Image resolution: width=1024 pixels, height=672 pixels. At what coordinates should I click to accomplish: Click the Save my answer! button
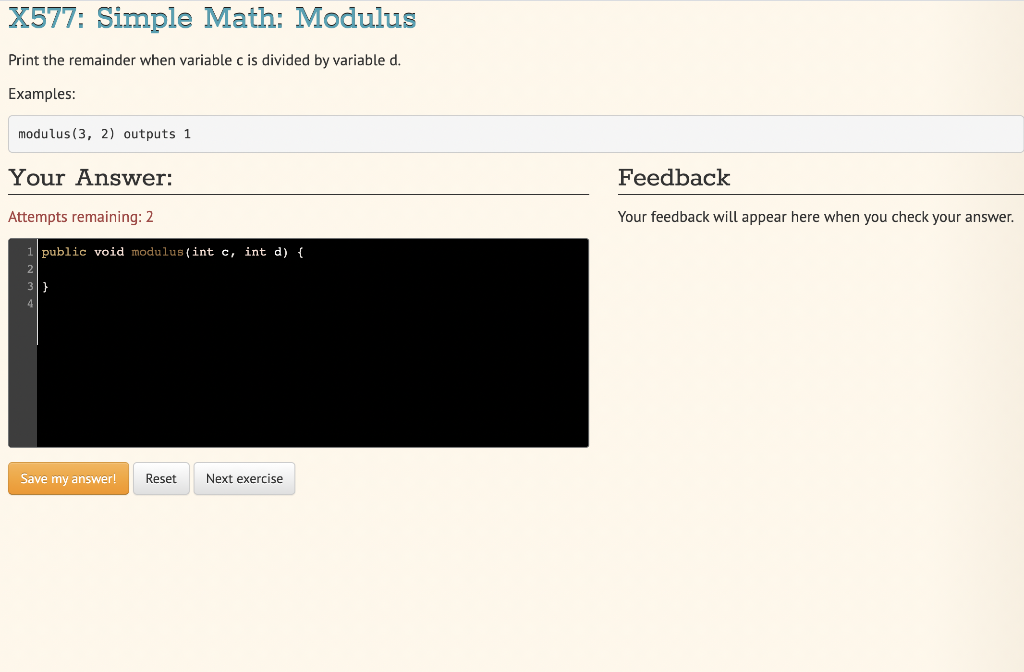tap(67, 478)
